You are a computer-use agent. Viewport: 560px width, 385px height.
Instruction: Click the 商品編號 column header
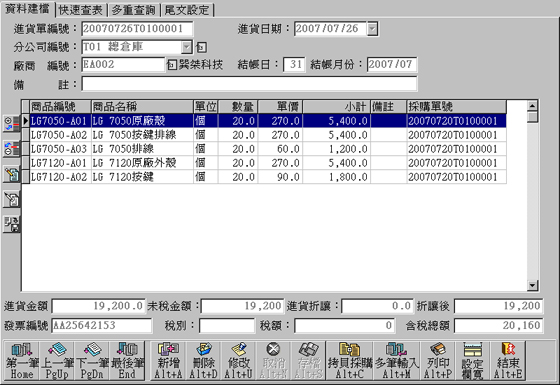coord(60,106)
